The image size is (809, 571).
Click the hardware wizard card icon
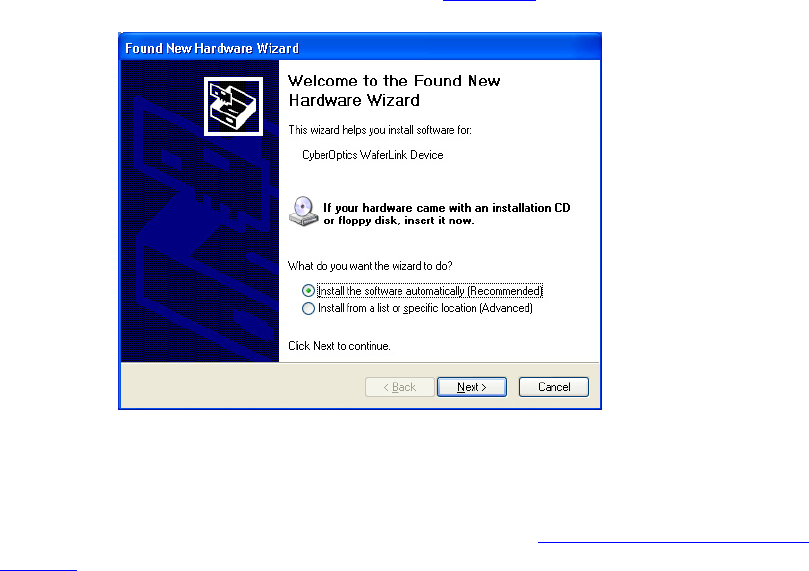click(x=233, y=106)
